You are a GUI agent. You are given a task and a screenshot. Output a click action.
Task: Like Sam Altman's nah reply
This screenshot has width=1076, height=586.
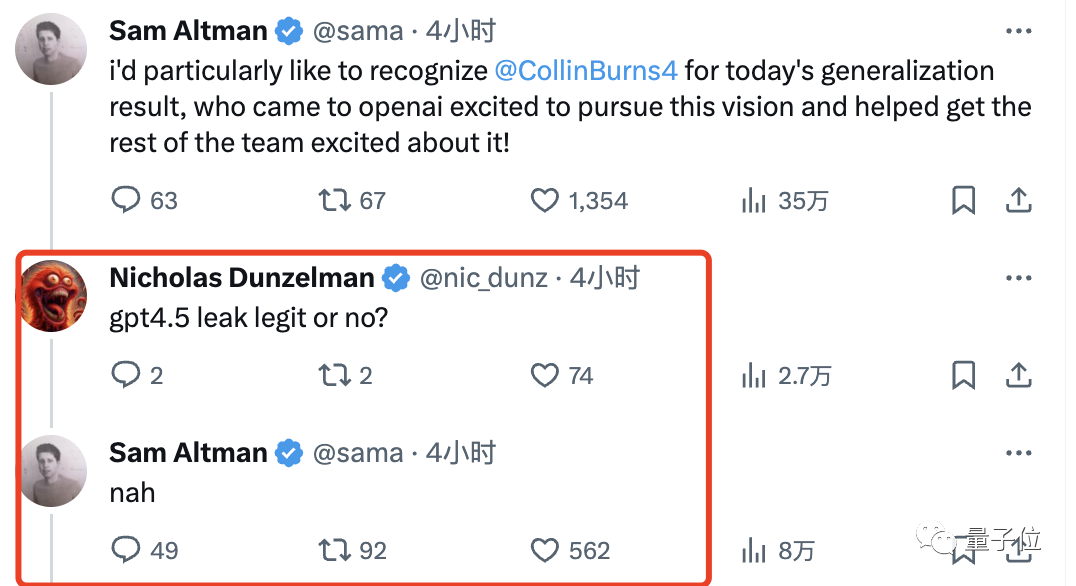coord(545,550)
